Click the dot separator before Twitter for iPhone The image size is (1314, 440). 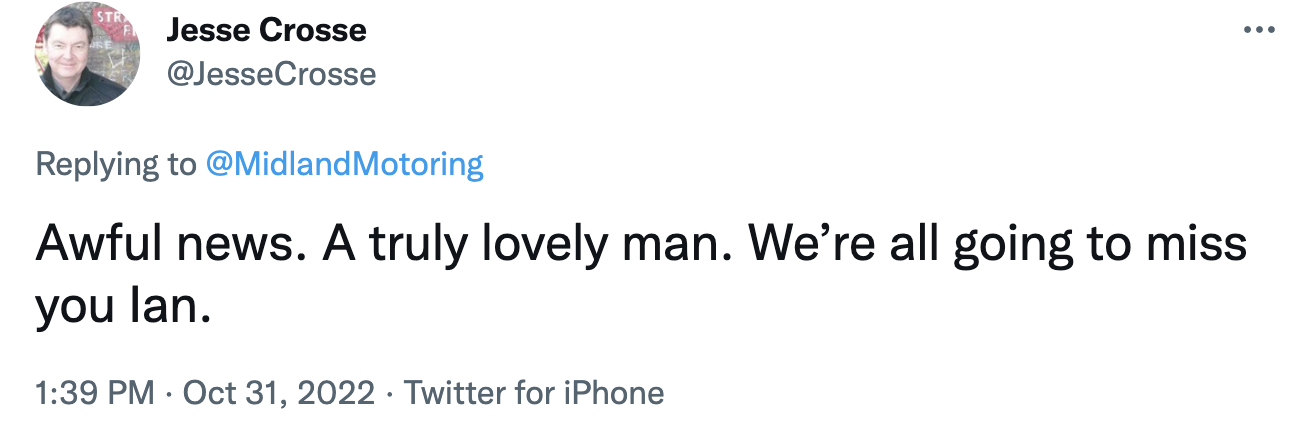pos(390,394)
